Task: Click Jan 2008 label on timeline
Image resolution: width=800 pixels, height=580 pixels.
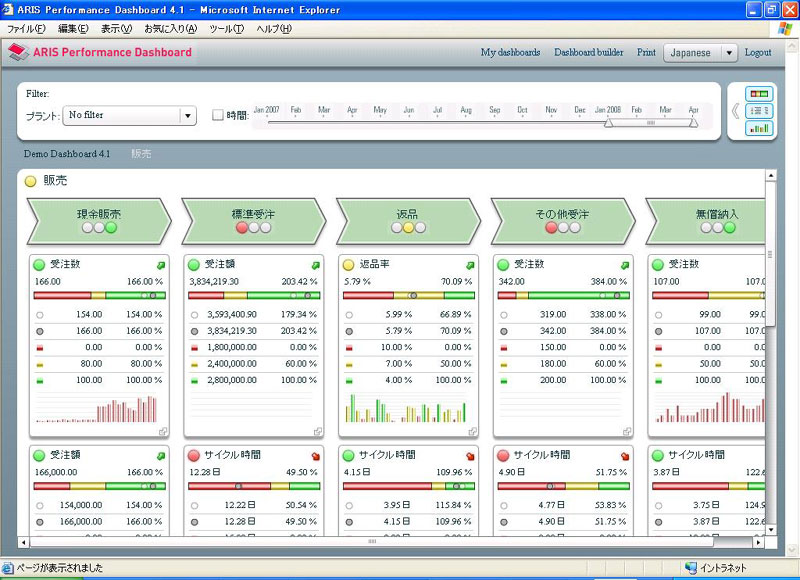Action: [x=608, y=110]
